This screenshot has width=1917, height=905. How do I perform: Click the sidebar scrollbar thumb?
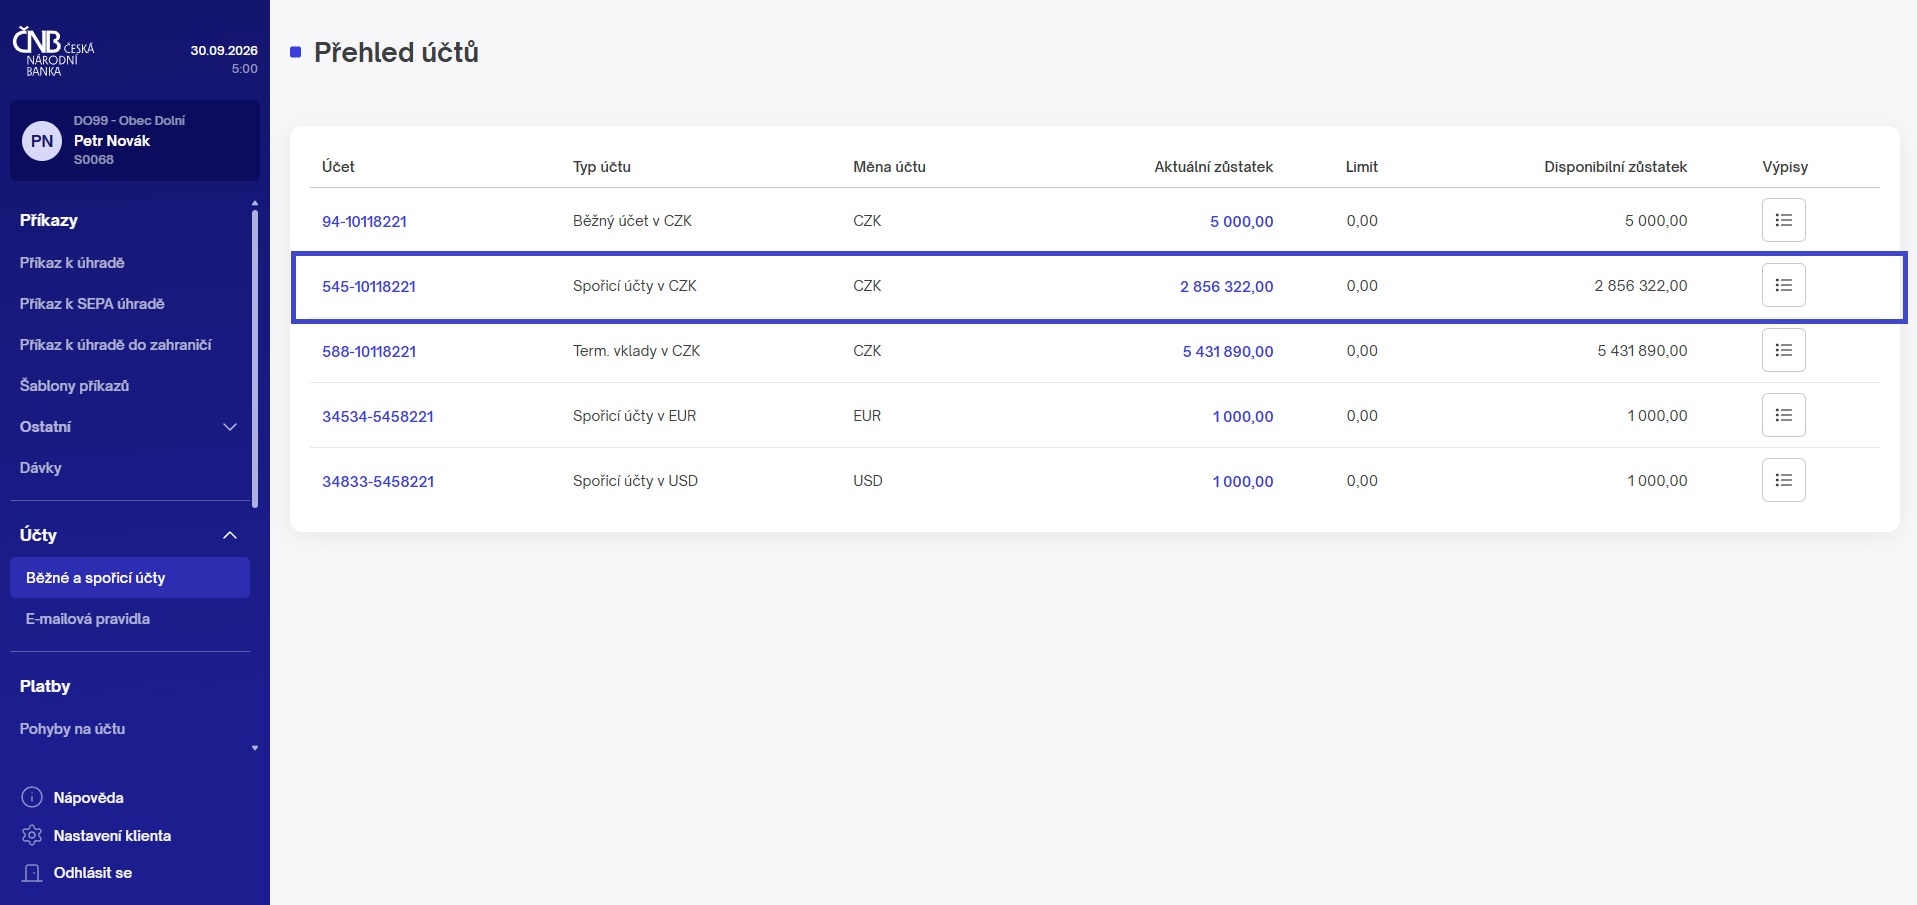pos(255,358)
